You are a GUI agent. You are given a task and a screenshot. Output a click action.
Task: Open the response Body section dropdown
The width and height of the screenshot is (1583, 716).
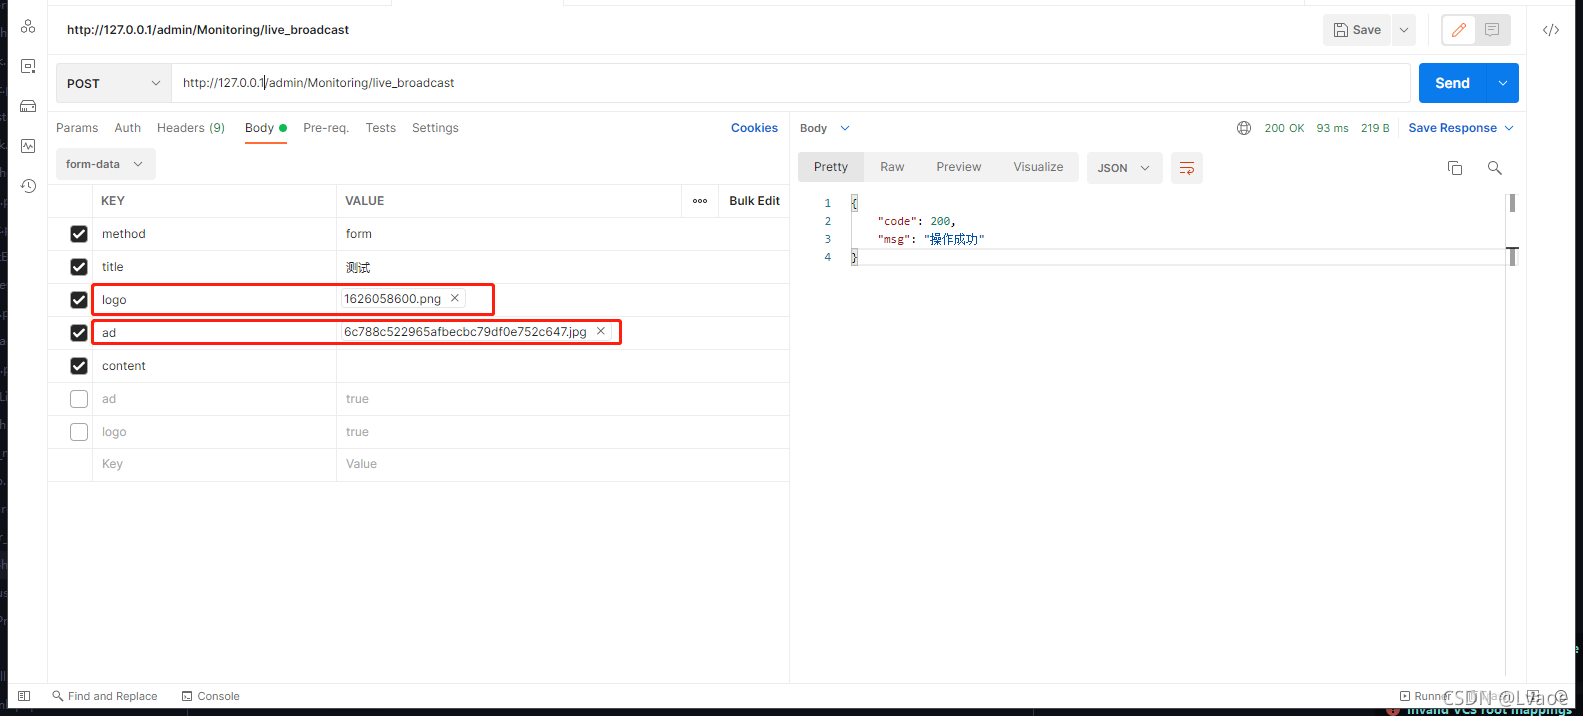click(x=825, y=128)
